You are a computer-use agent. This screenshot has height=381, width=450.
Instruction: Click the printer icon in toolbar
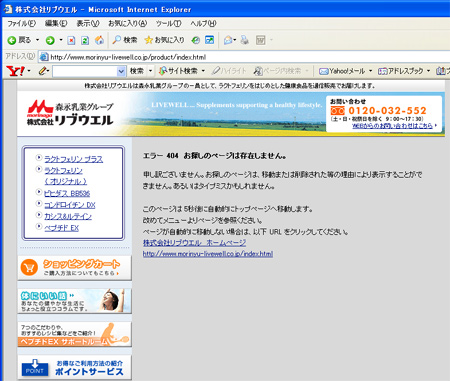(245, 40)
